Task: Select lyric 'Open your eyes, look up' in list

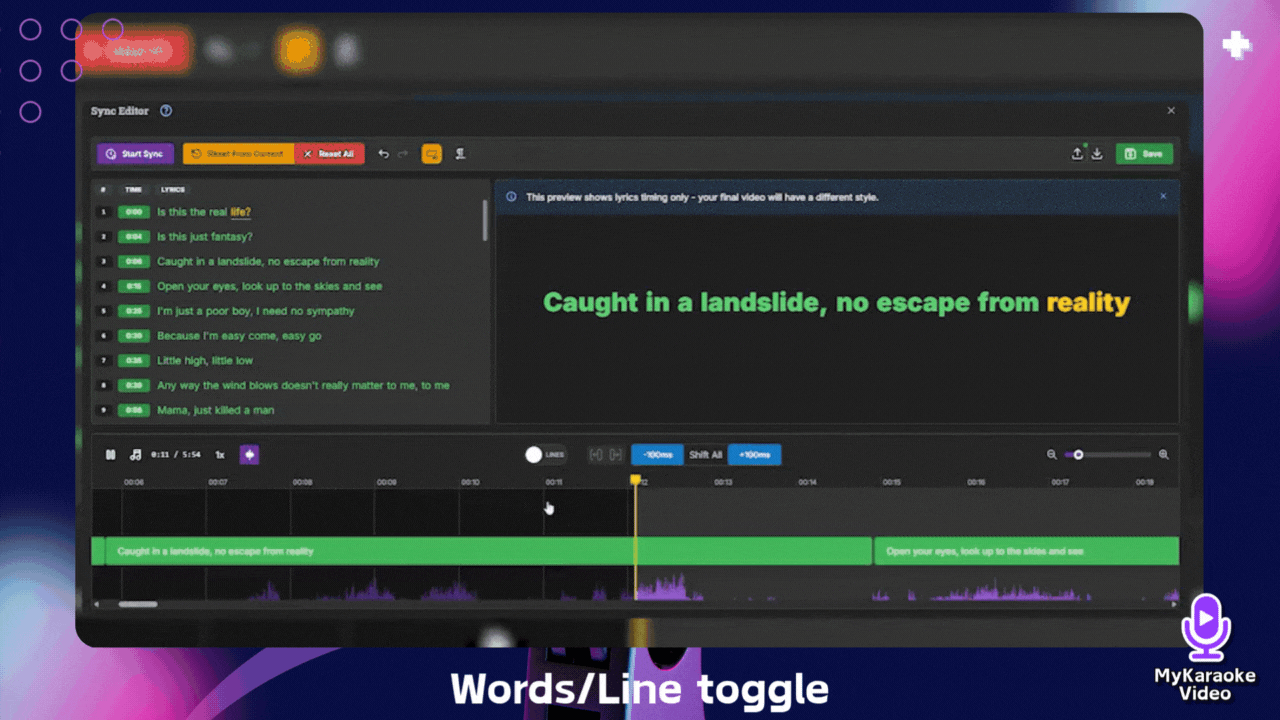Action: point(270,287)
